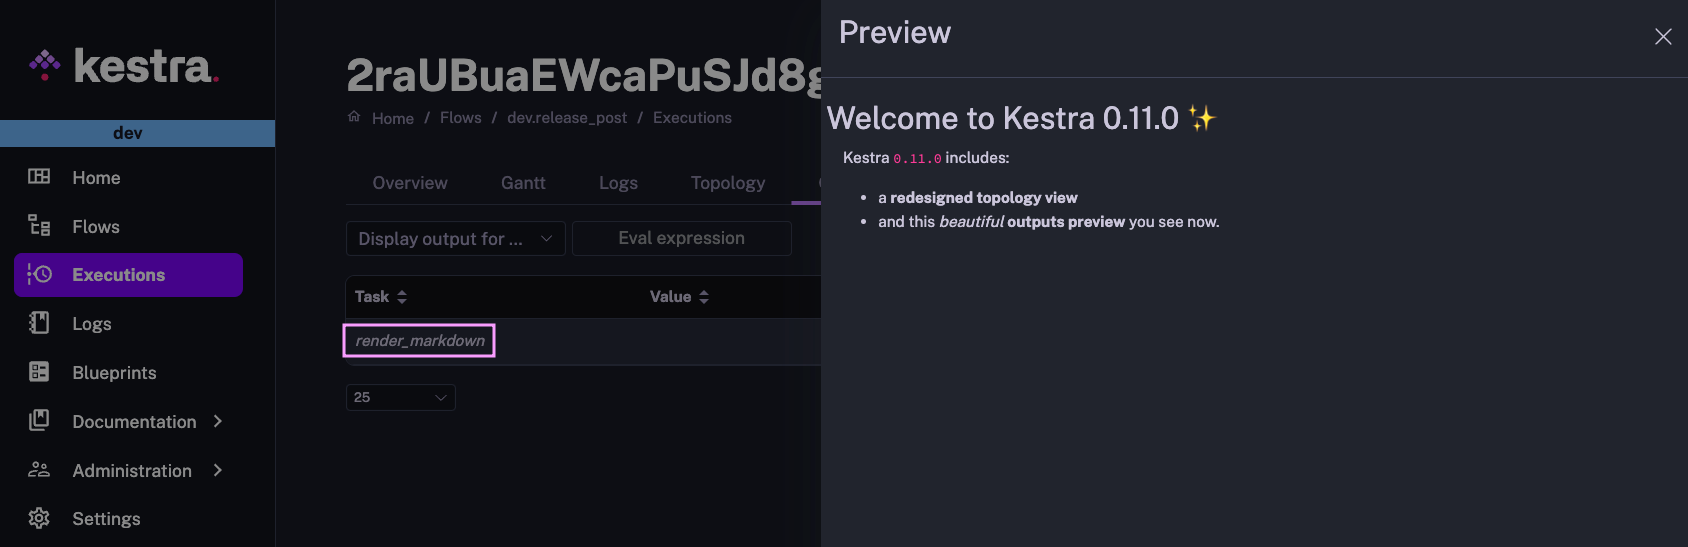Open Home via its sidebar icon
1688x547 pixels.
[39, 177]
